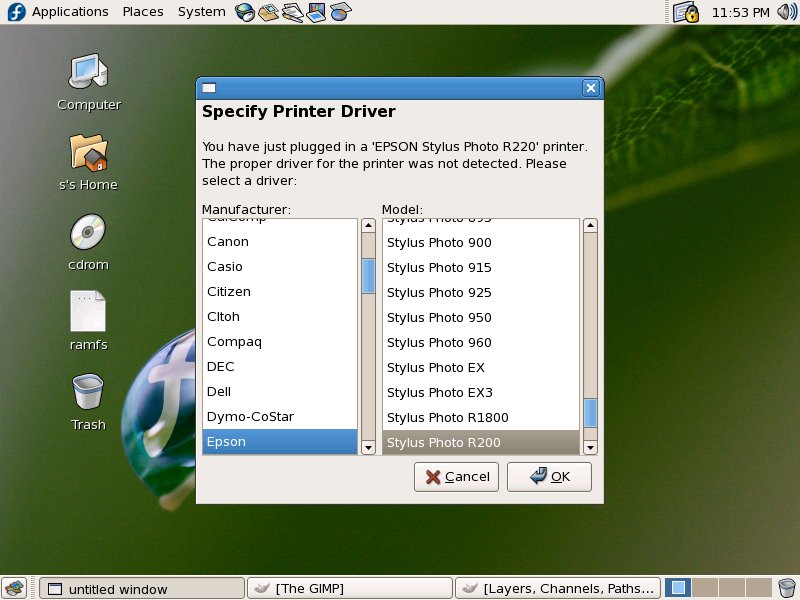Launch the email client envelope icon
Screen dimensions: 800x600
pos(268,12)
